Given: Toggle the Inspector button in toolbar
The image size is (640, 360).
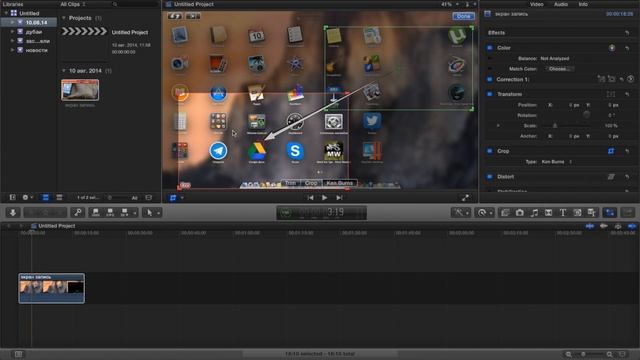Looking at the screenshot, I should click(610, 213).
